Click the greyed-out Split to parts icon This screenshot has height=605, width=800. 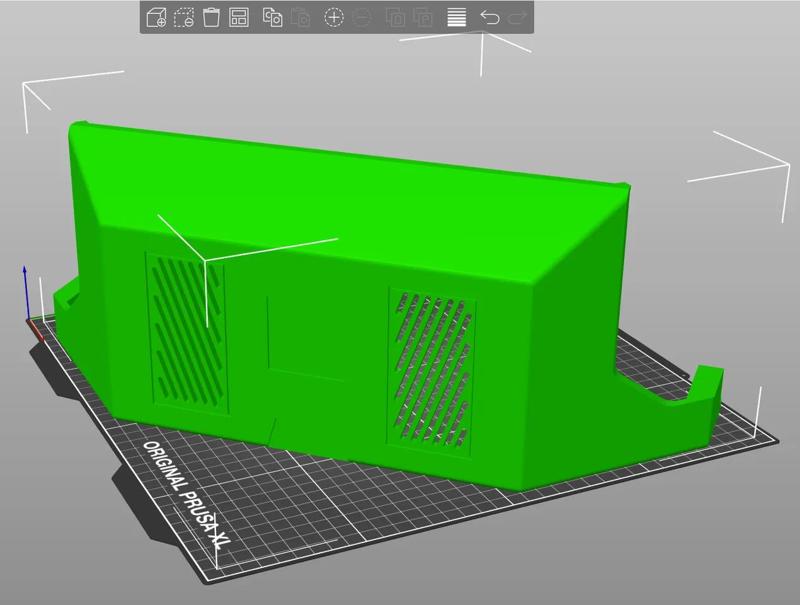point(423,17)
